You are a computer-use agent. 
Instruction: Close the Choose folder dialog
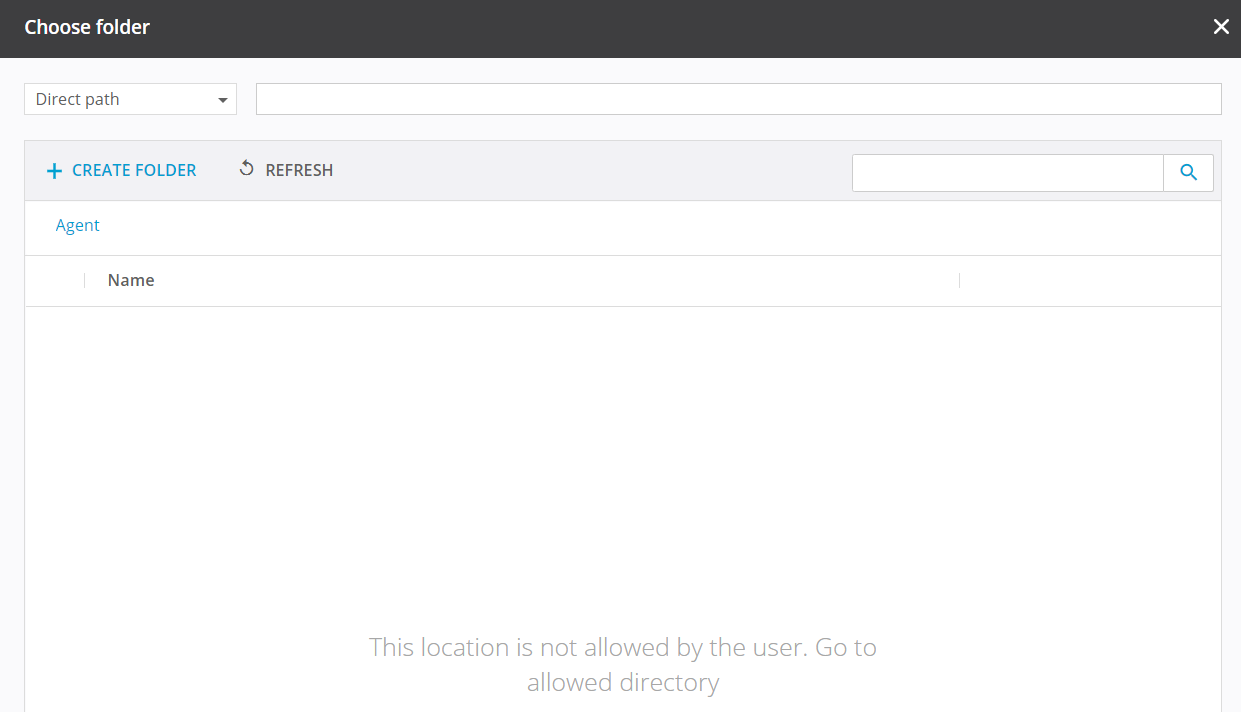pyautogui.click(x=1221, y=27)
